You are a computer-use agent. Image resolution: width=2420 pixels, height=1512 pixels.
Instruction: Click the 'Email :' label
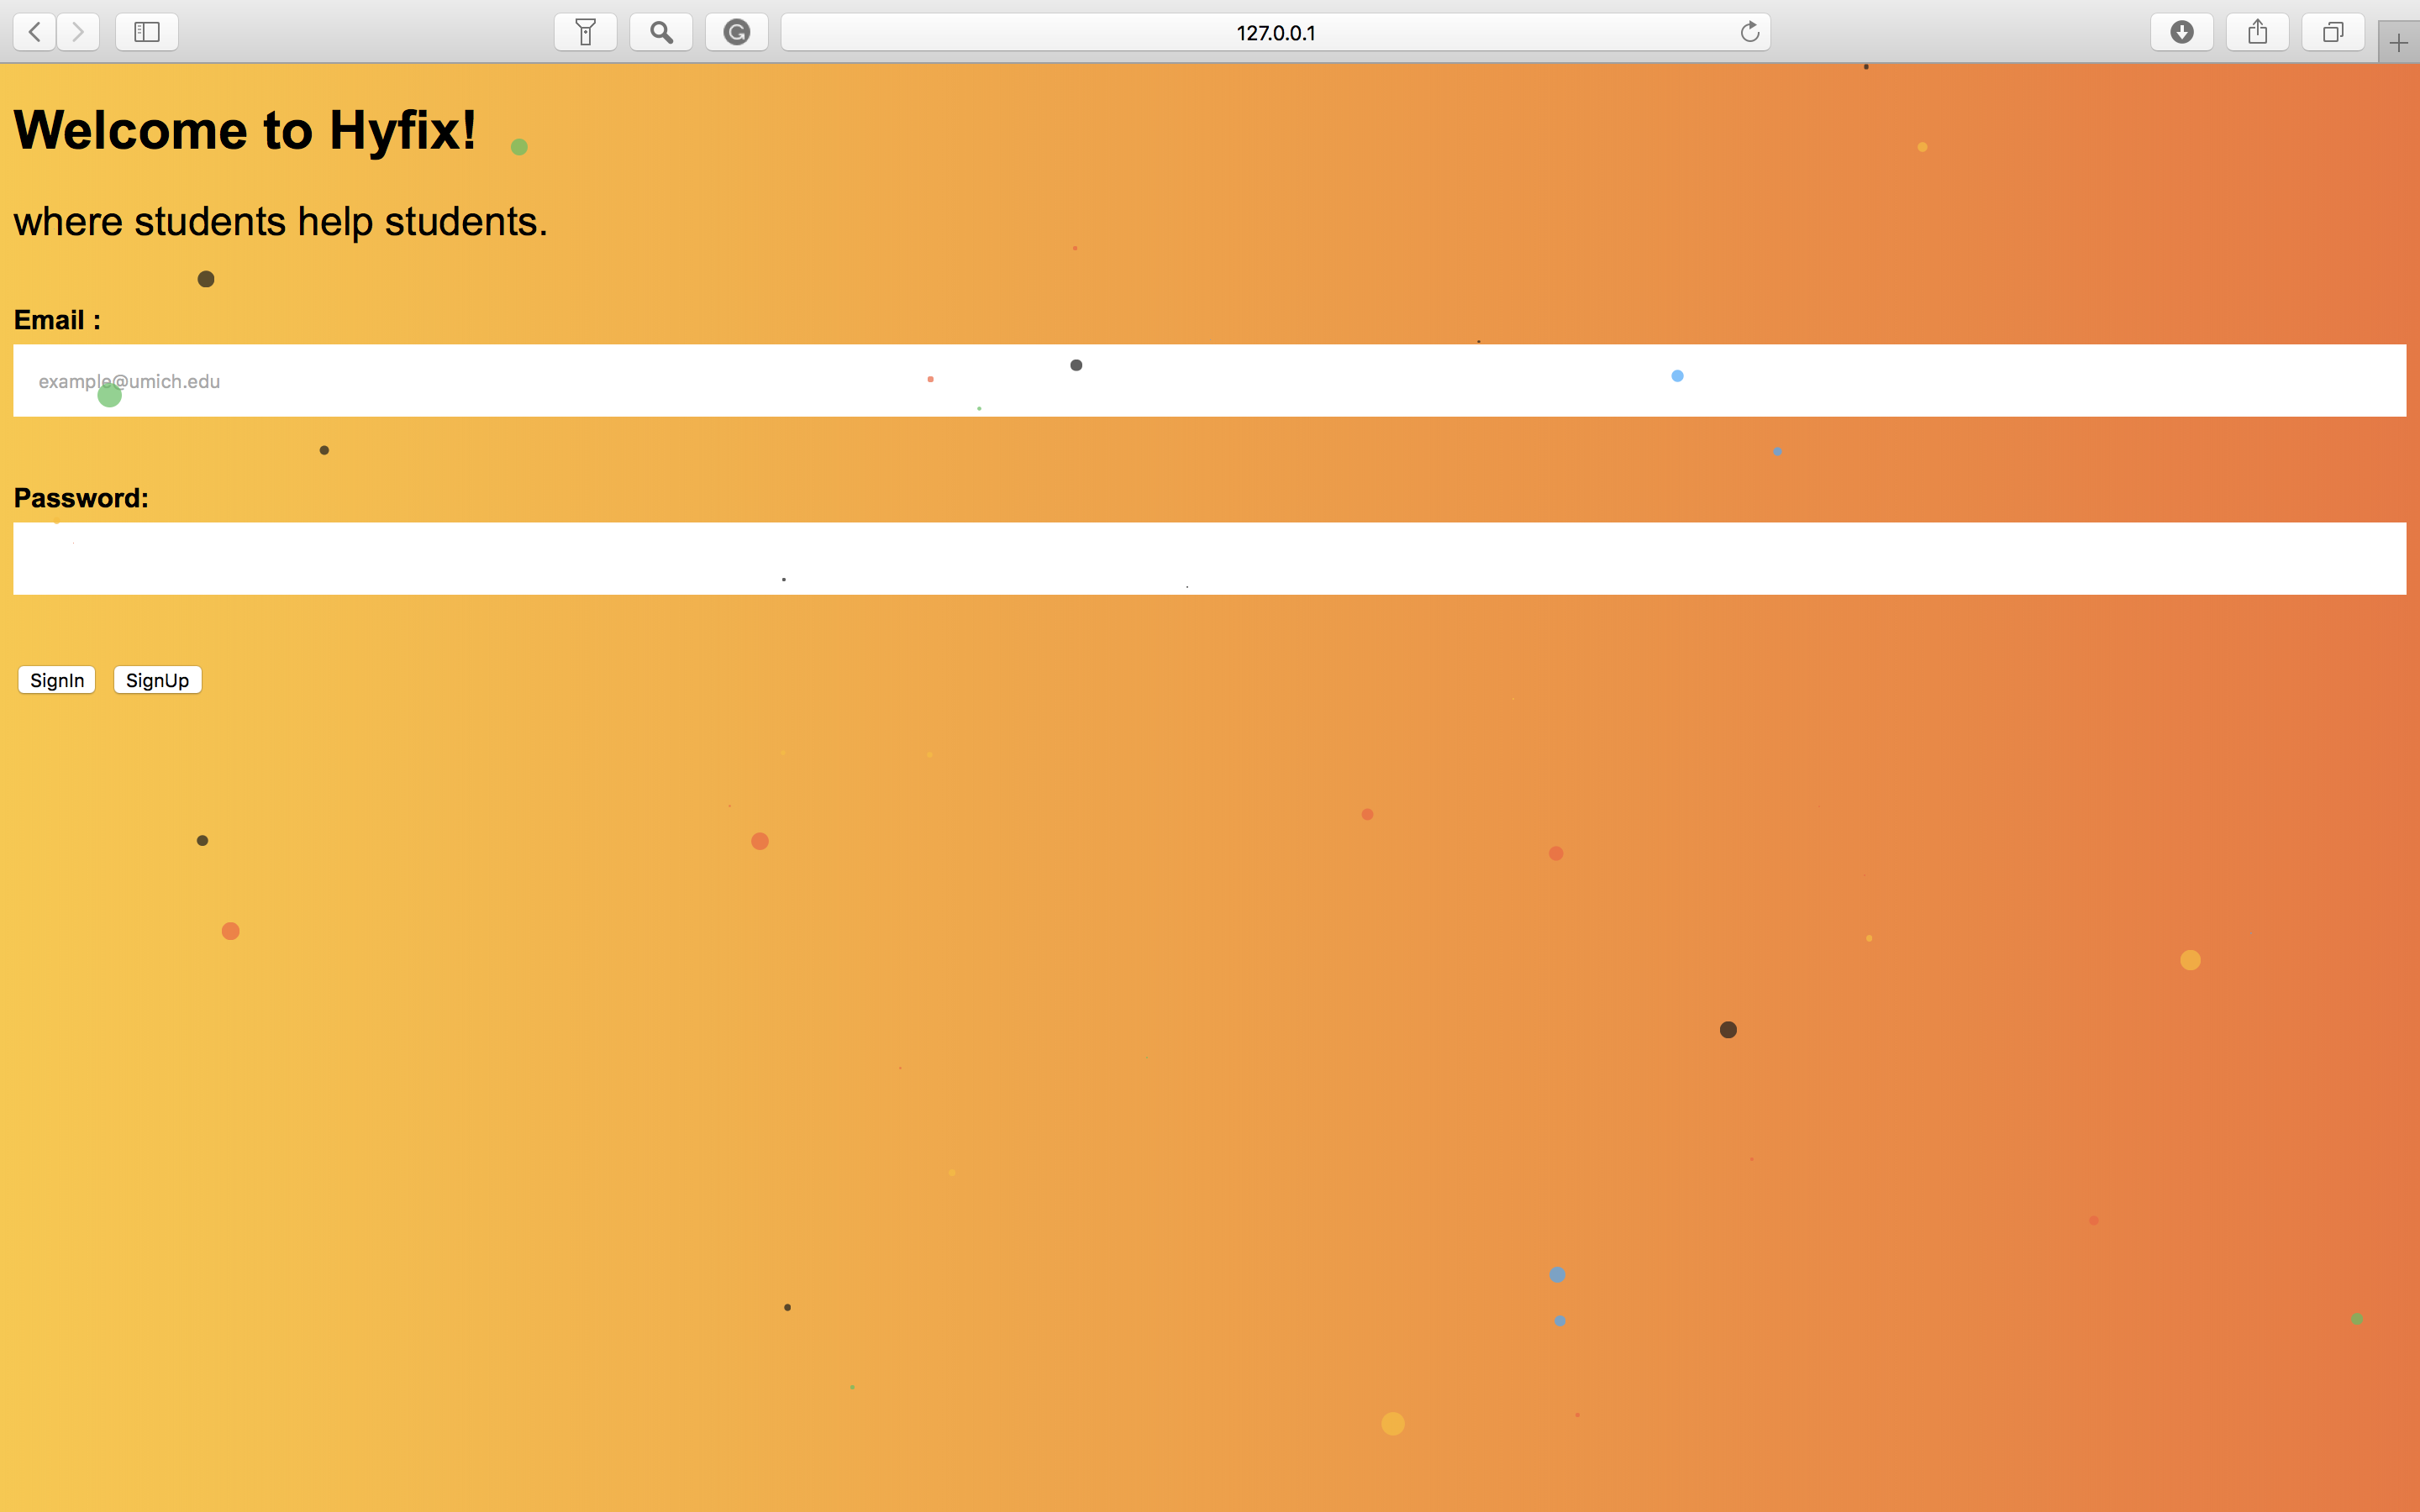point(57,320)
